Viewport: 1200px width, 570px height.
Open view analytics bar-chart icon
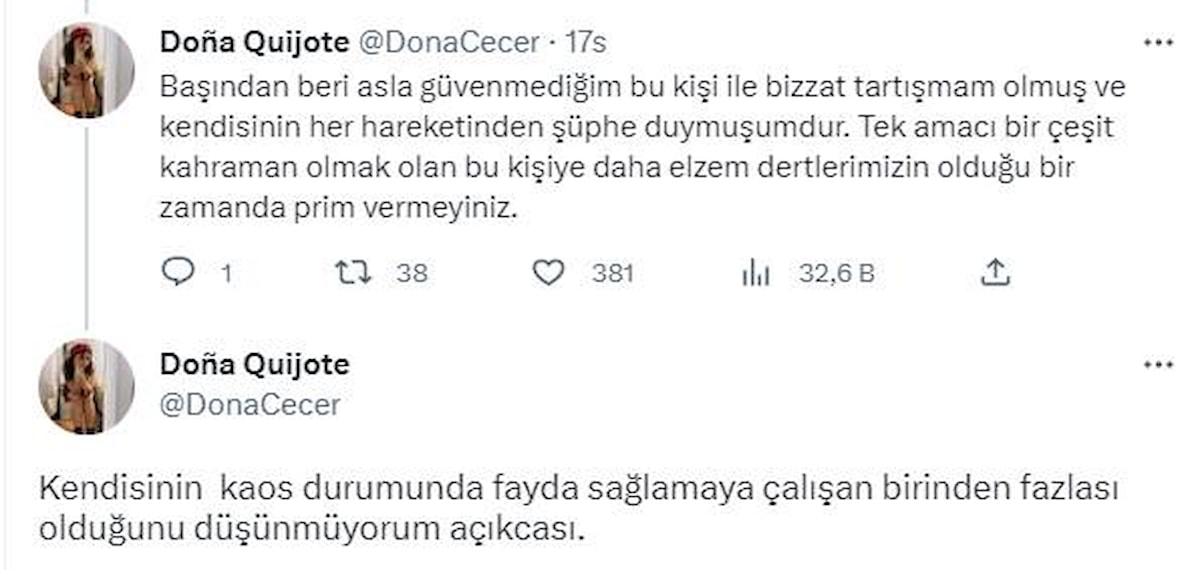click(x=755, y=272)
